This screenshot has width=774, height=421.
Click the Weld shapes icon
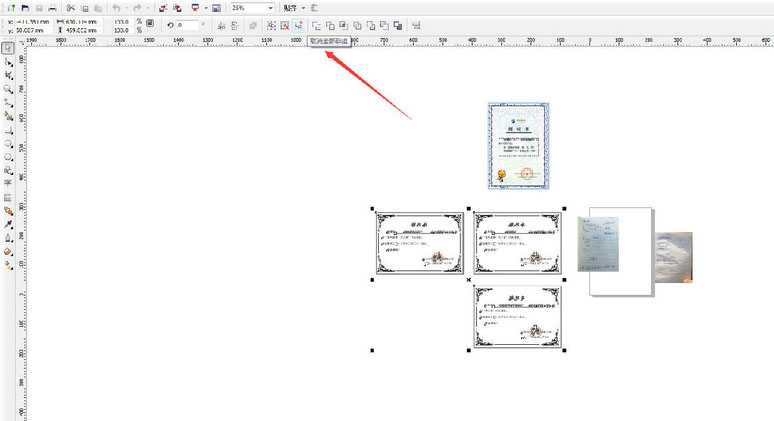click(x=317, y=24)
